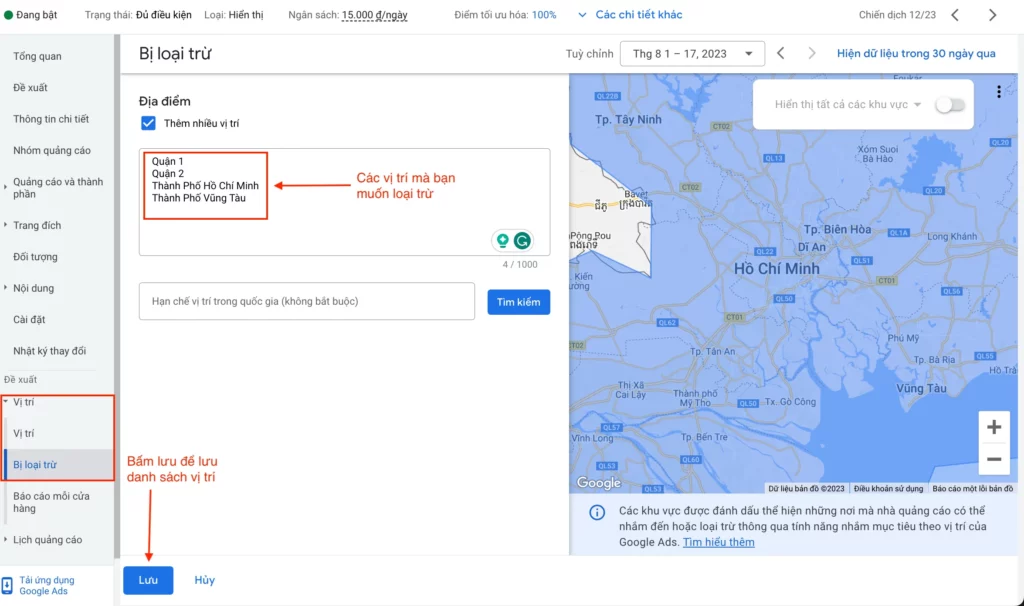Open 'Hiển thị tất cả các khu vực' dropdown
This screenshot has width=1024, height=606.
[848, 104]
